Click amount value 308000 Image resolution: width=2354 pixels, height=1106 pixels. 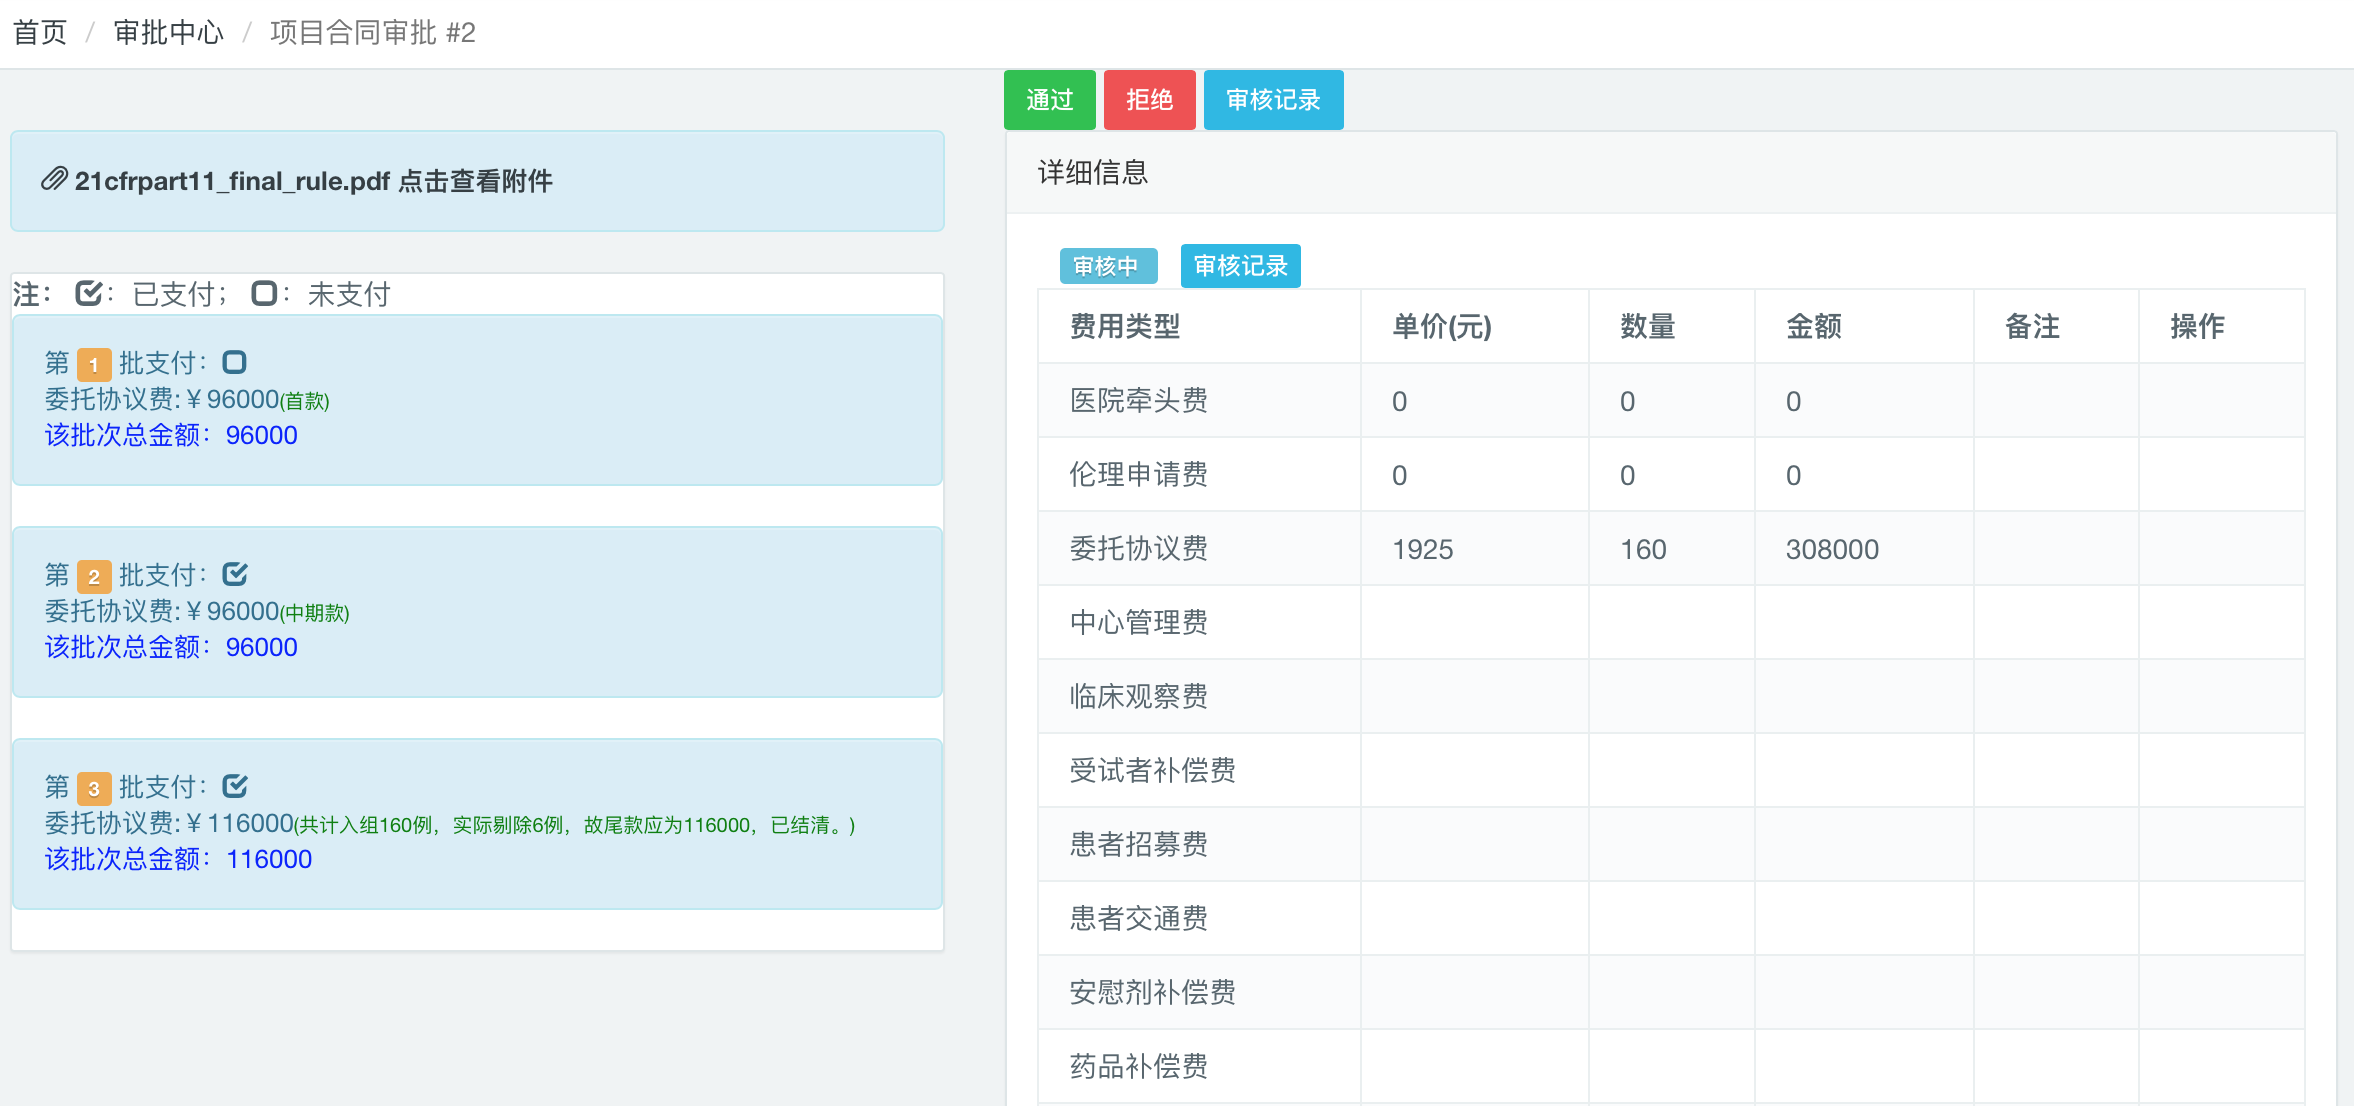[x=1832, y=549]
